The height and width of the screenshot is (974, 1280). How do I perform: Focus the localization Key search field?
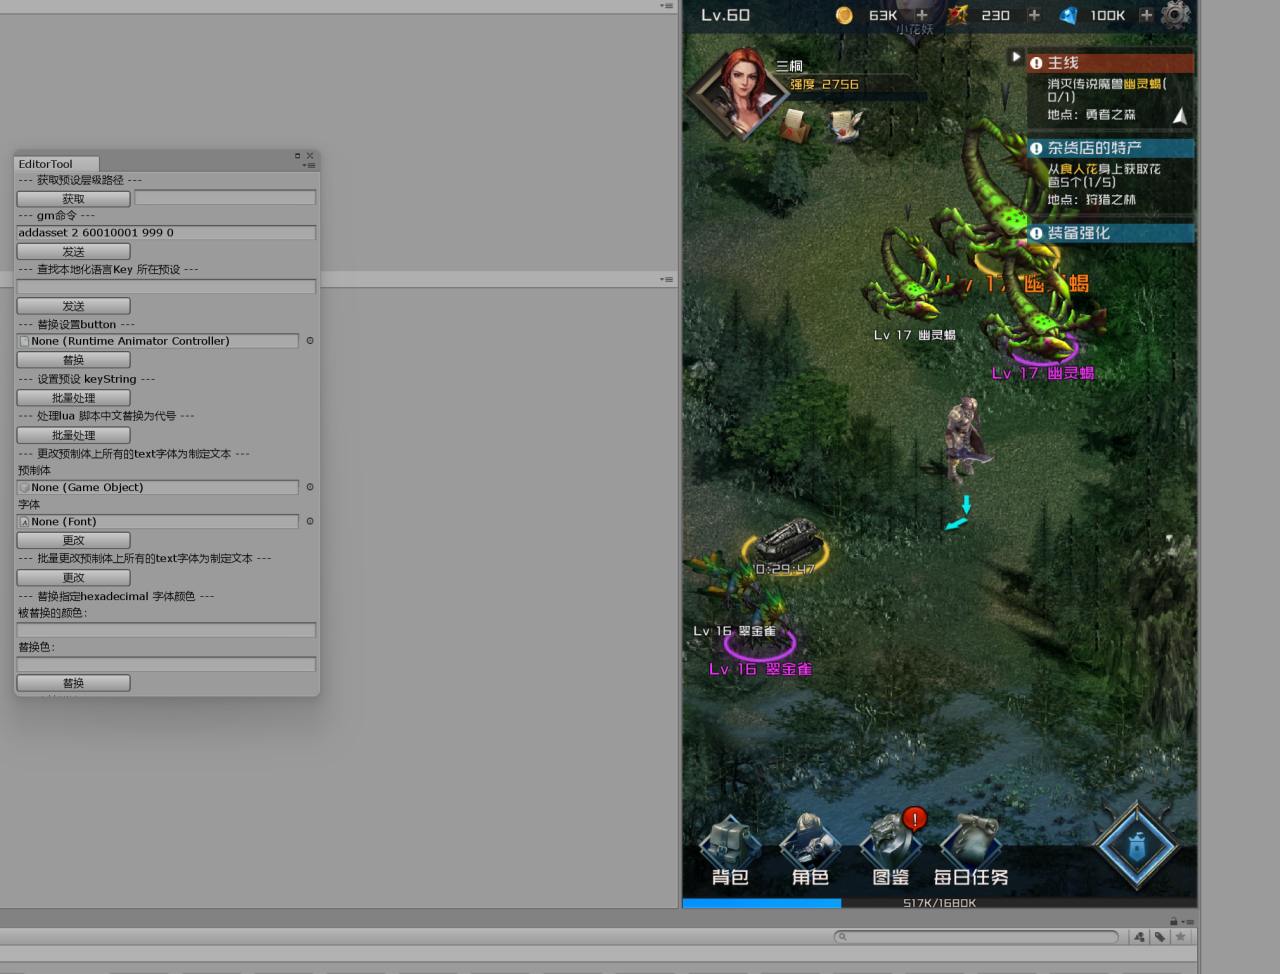click(166, 287)
